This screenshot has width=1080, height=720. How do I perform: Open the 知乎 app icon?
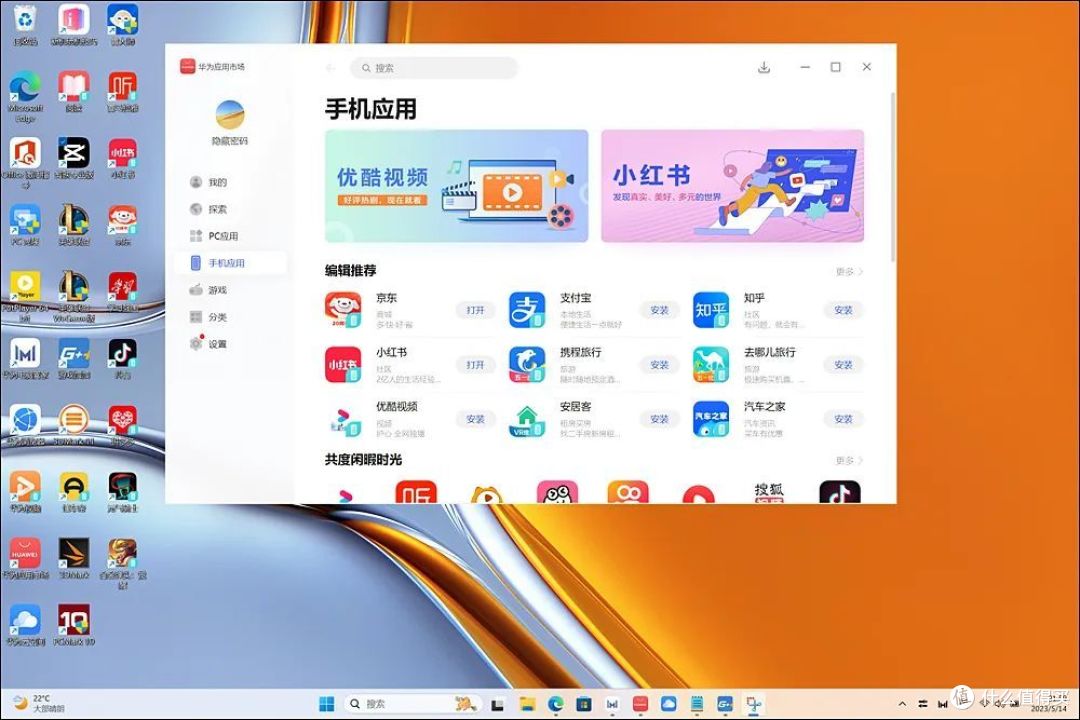click(711, 309)
